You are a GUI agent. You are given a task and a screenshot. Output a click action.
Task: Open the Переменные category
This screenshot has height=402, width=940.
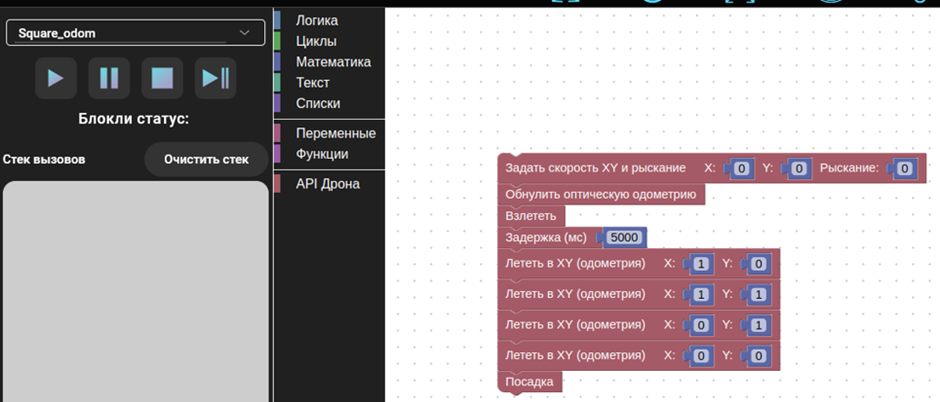tap(335, 133)
